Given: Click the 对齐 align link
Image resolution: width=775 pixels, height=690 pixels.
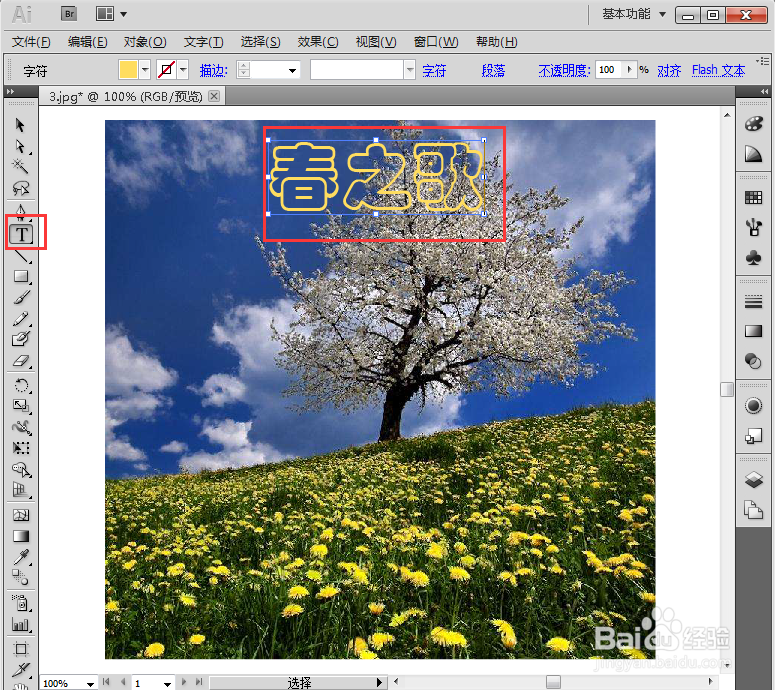Looking at the screenshot, I should pyautogui.click(x=669, y=71).
